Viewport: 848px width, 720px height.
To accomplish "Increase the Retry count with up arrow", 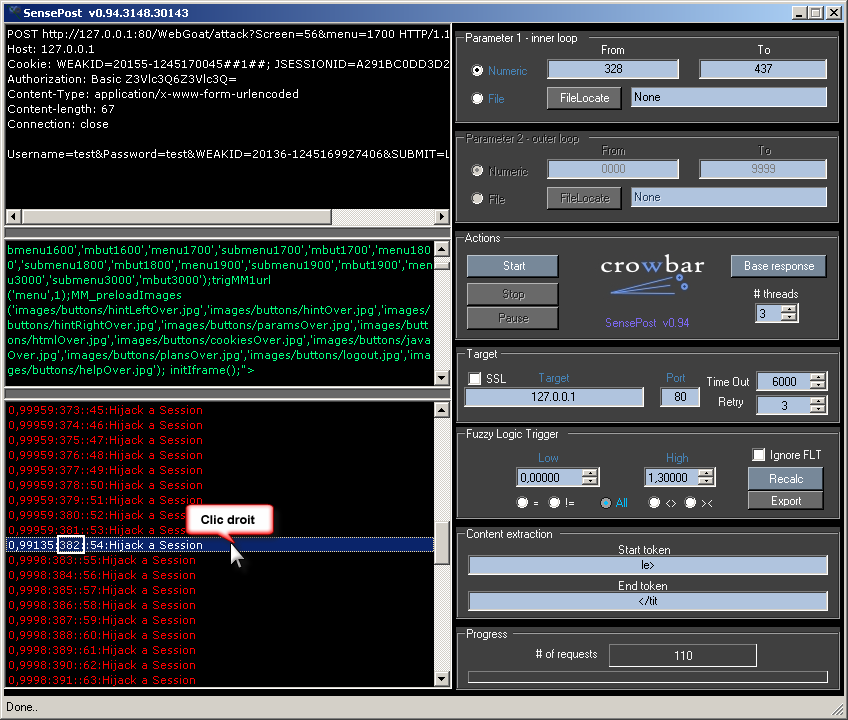I will [818, 400].
